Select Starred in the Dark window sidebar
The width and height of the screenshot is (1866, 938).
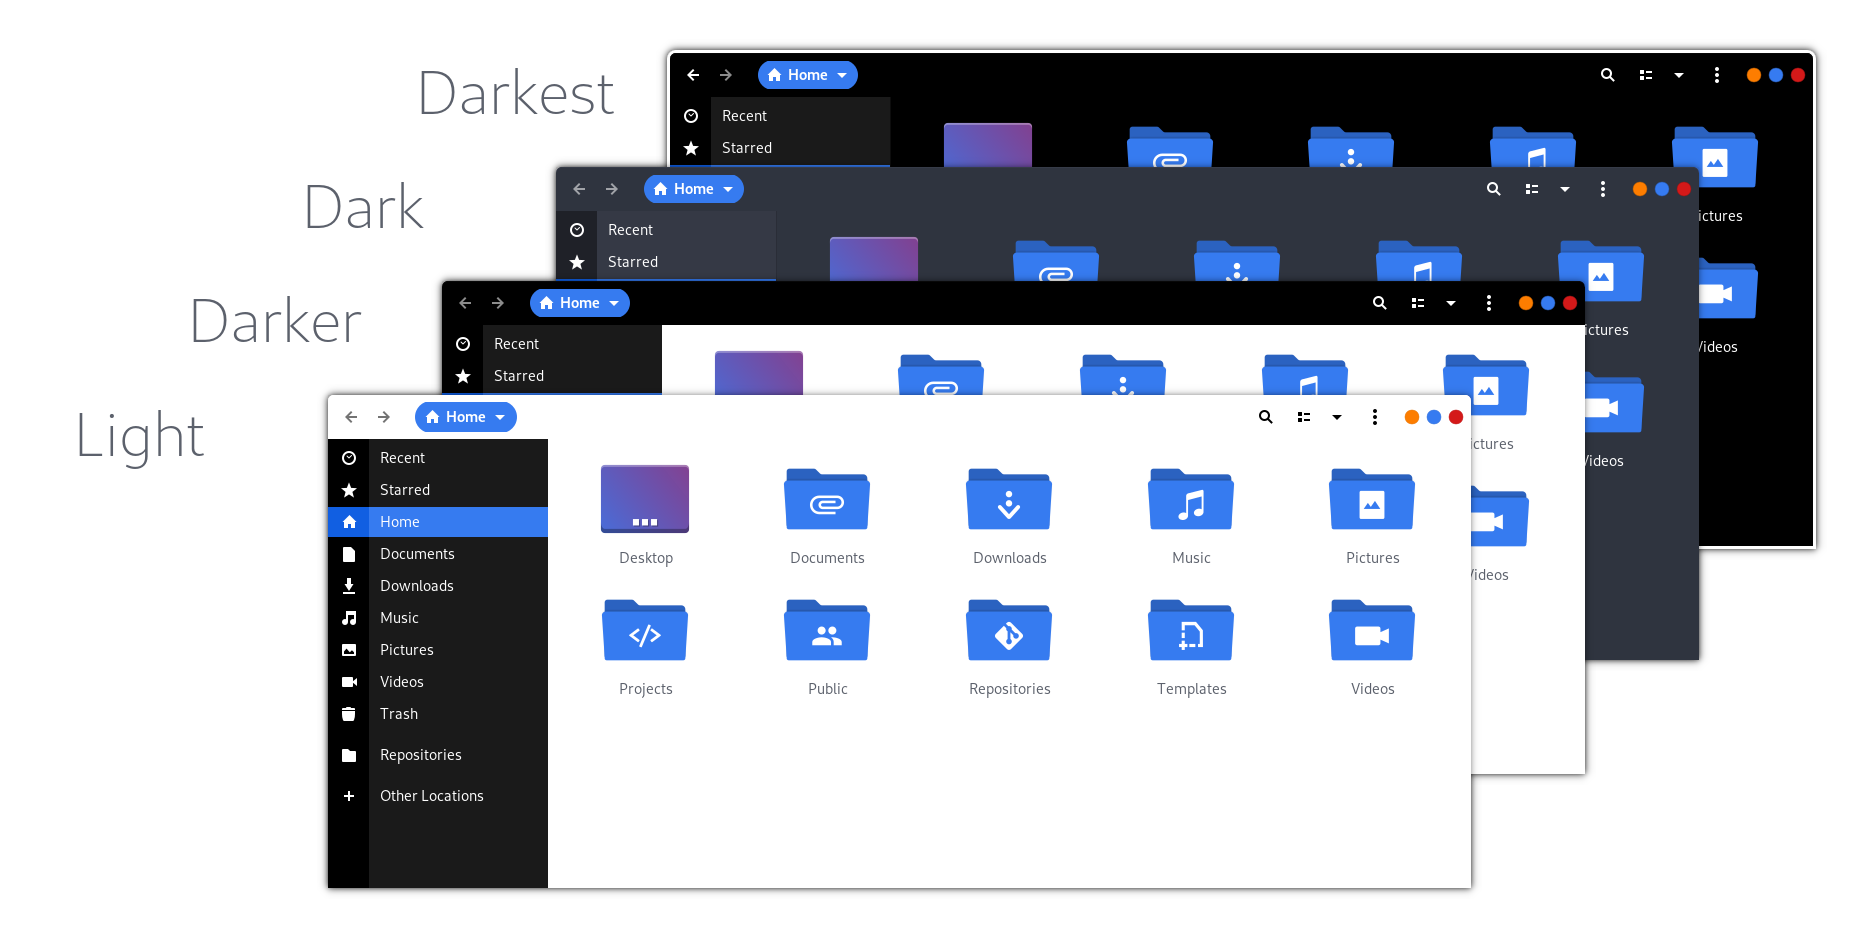[666, 262]
